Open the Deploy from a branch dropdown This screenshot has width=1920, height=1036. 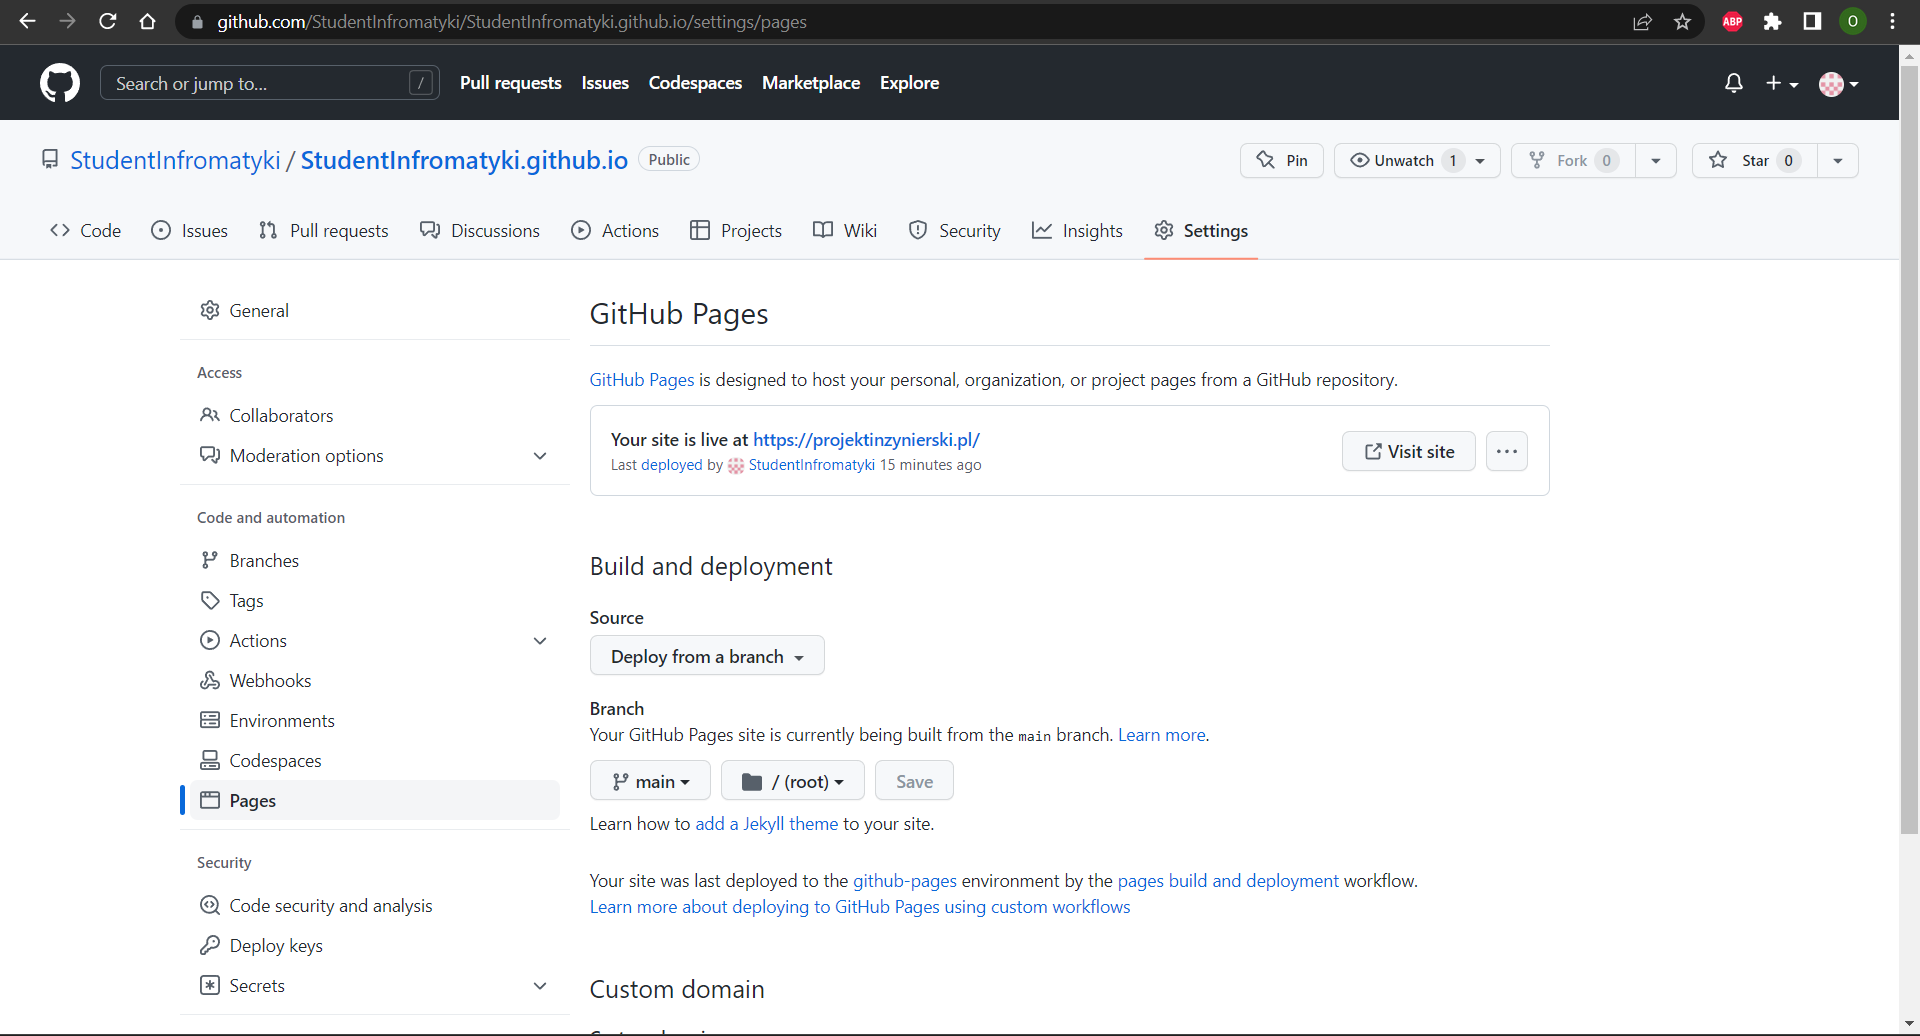coord(707,657)
